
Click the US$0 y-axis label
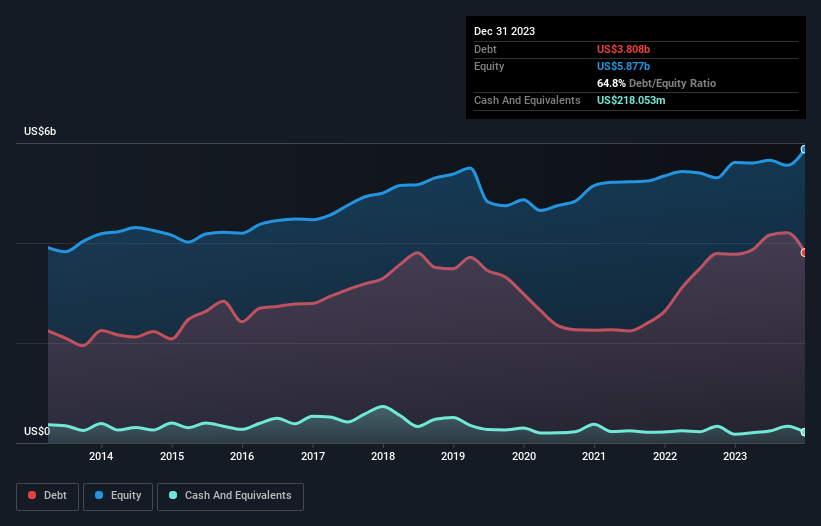[x=37, y=431]
